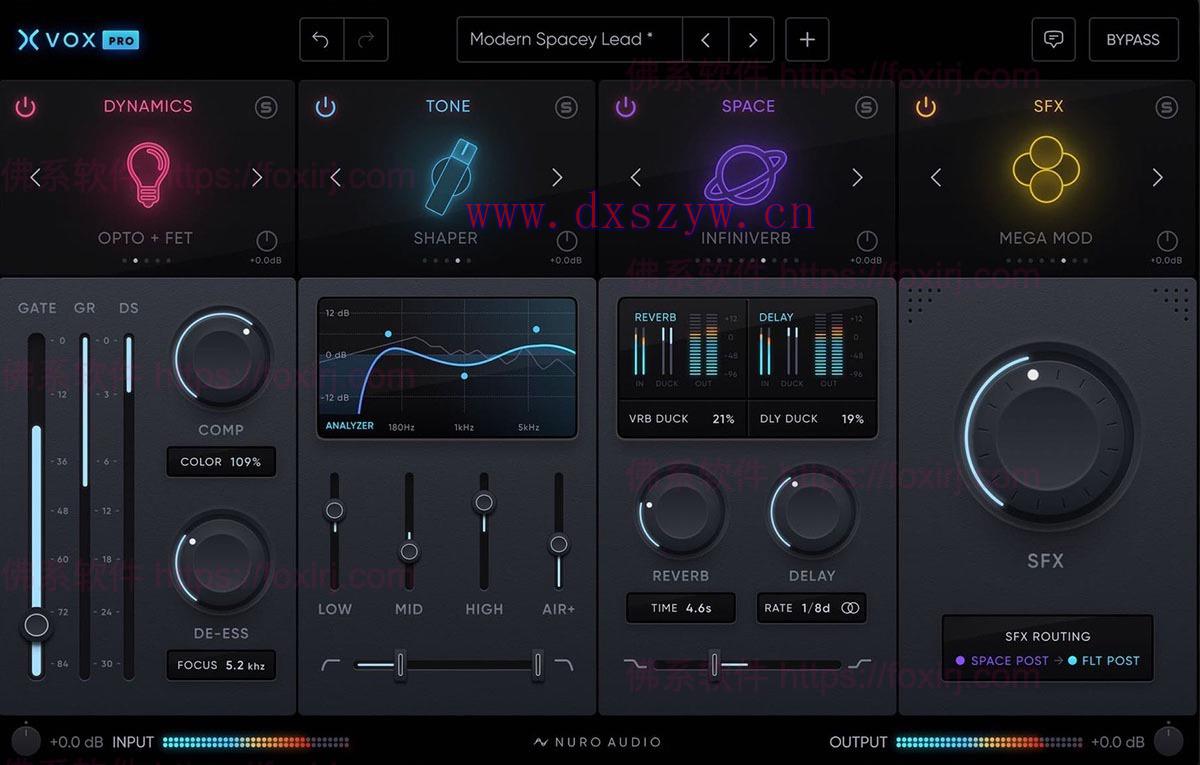Click the right filter shape icon under Space
1200x765 pixels.
(x=860, y=664)
